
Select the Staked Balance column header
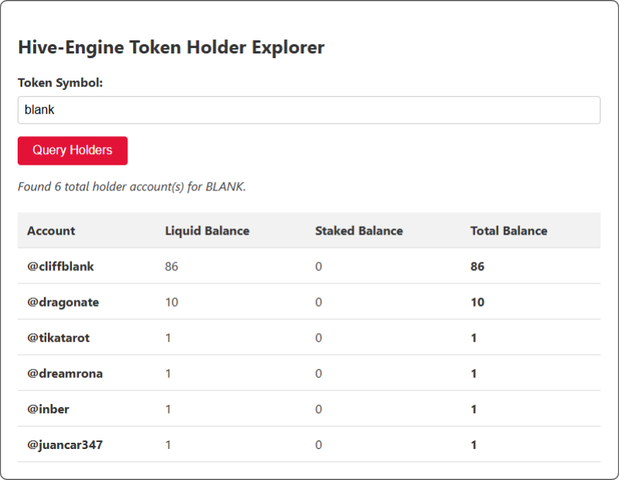(359, 231)
